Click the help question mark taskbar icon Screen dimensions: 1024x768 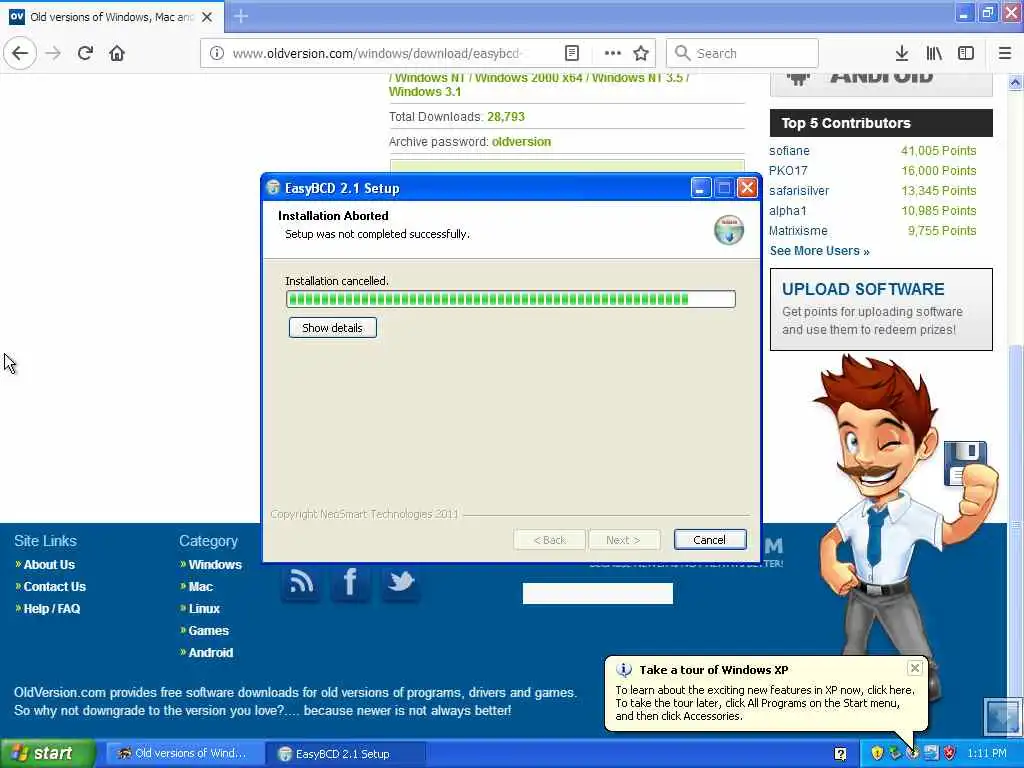click(x=840, y=754)
